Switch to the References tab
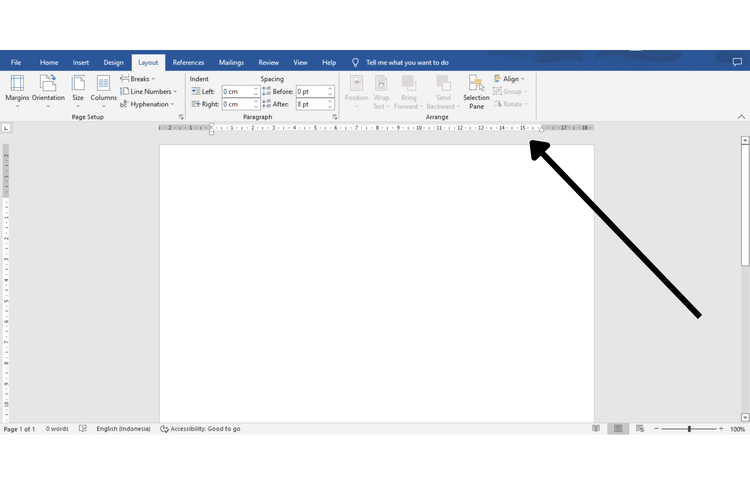The height and width of the screenshot is (500, 750). point(188,62)
